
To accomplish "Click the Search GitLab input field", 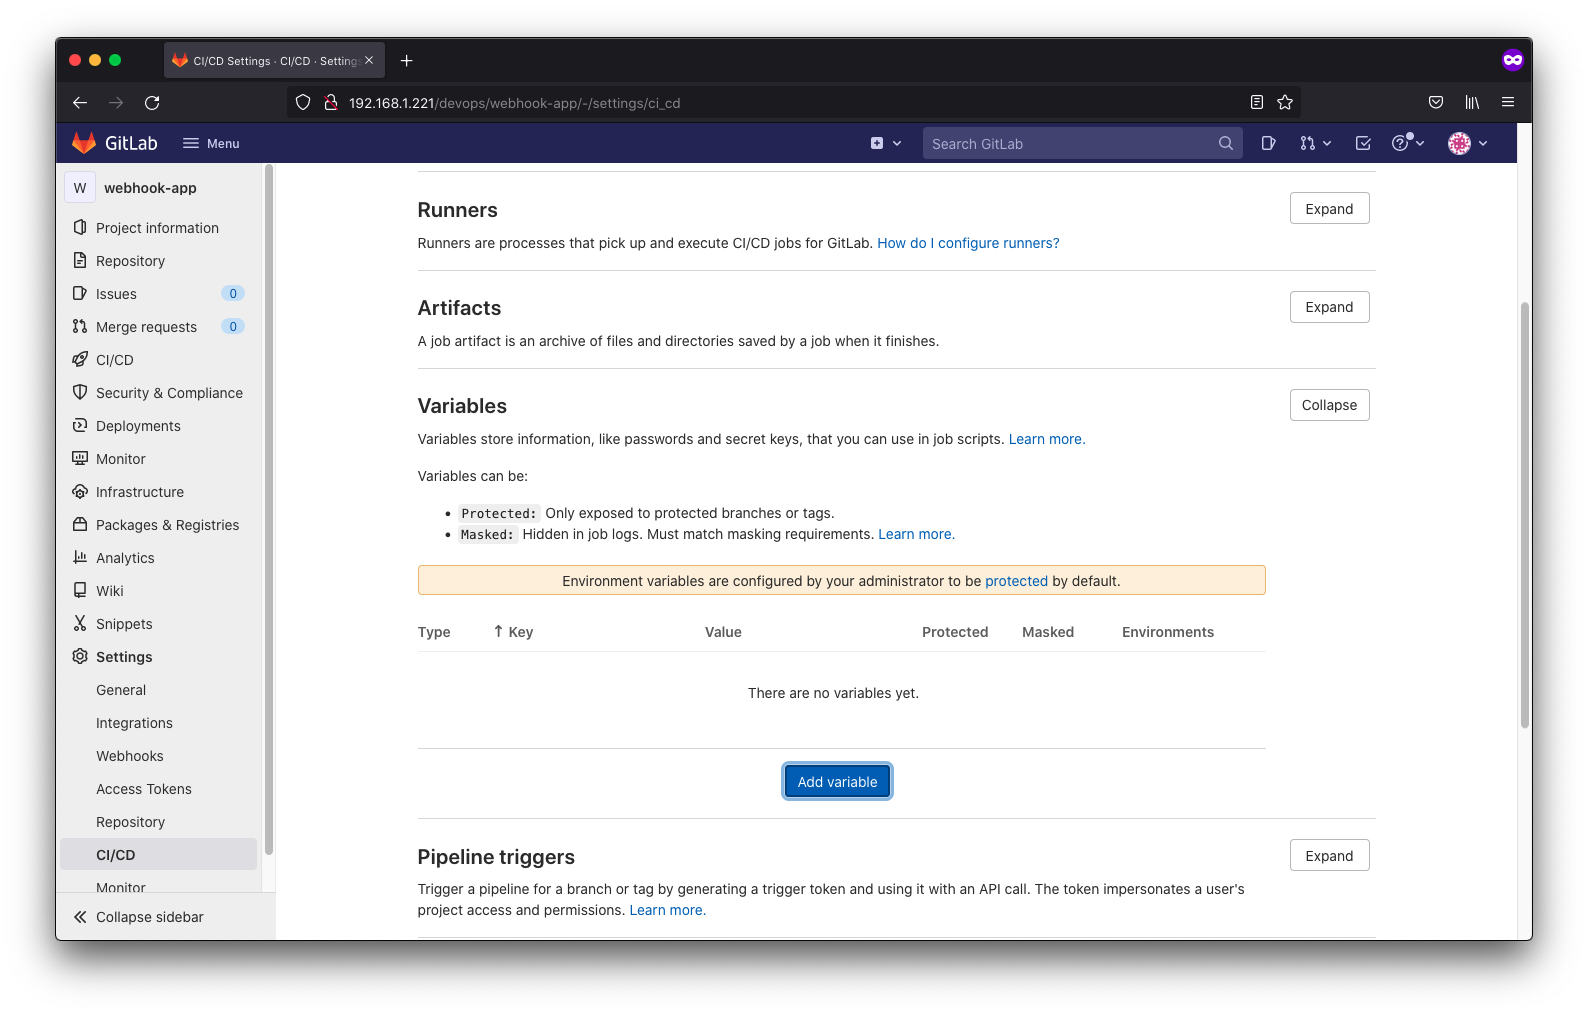I will pos(1070,143).
